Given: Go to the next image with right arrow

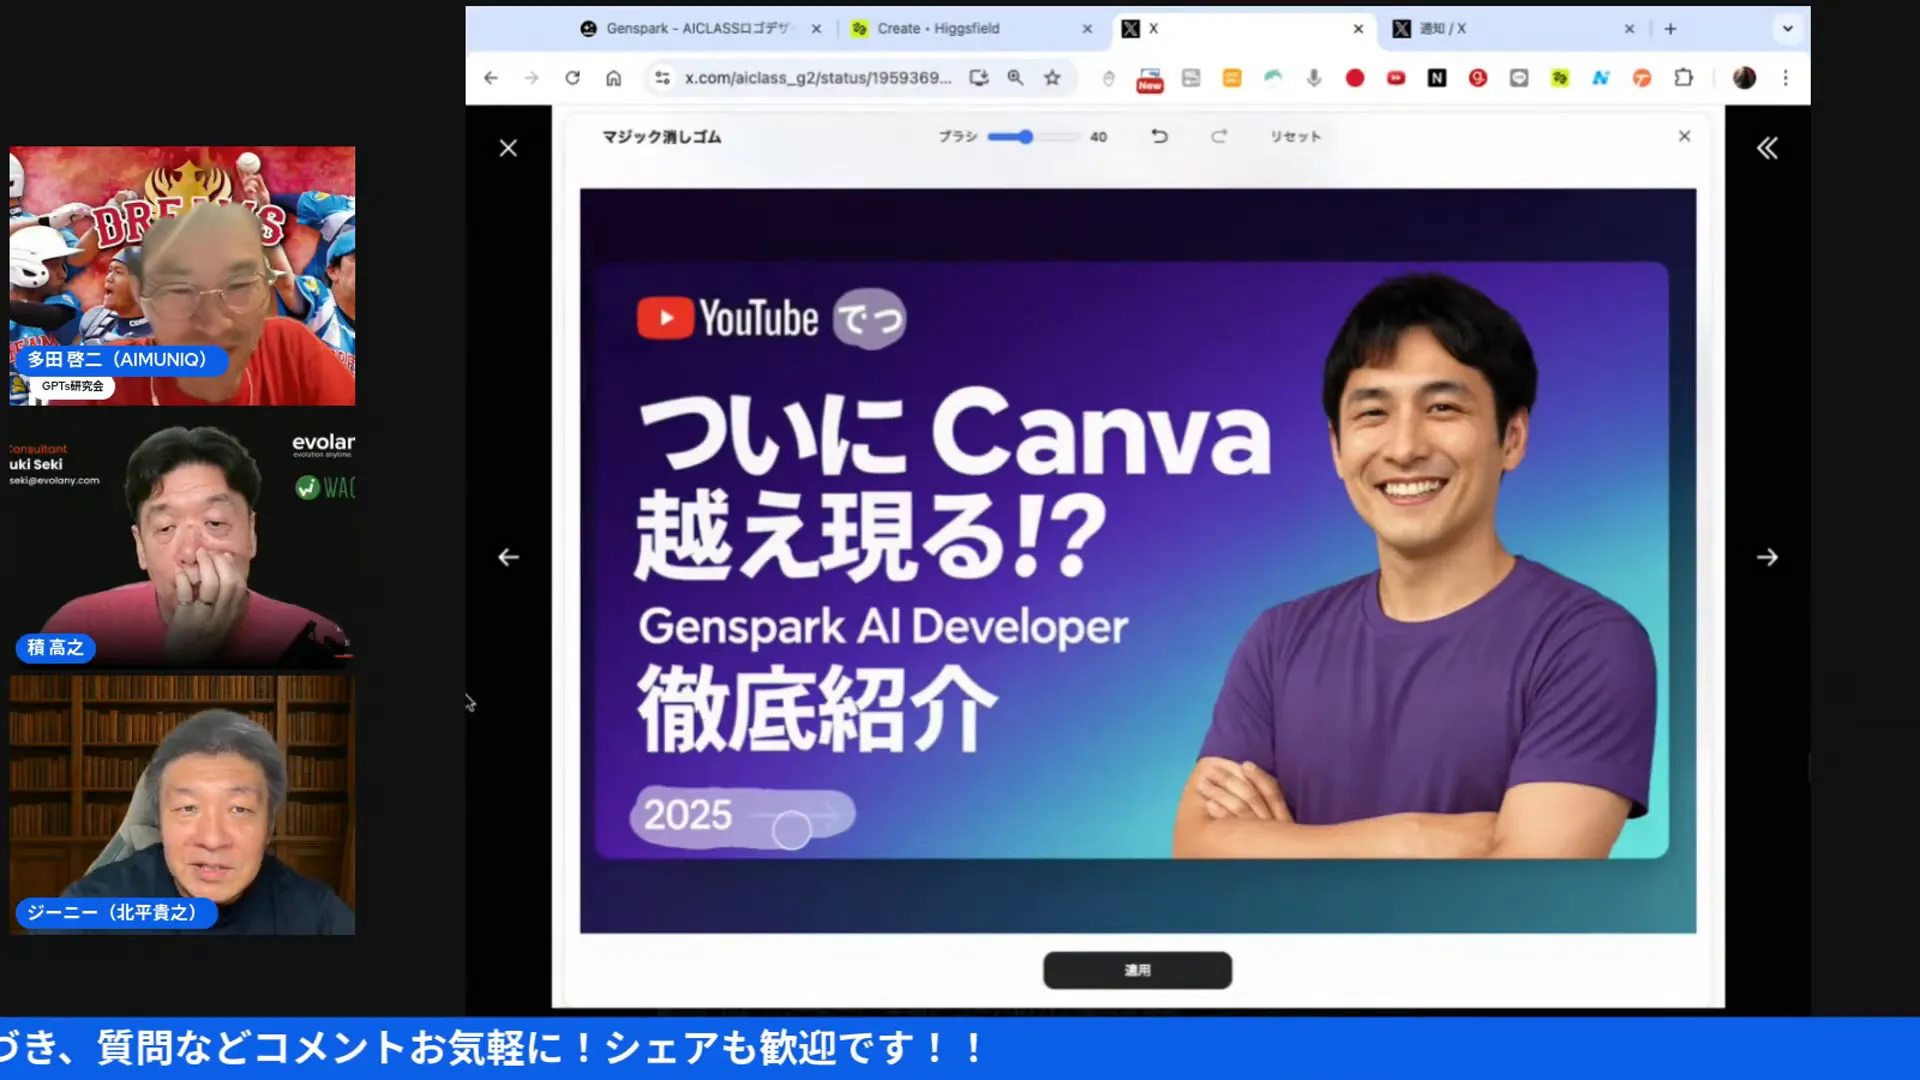Looking at the screenshot, I should tap(1767, 557).
